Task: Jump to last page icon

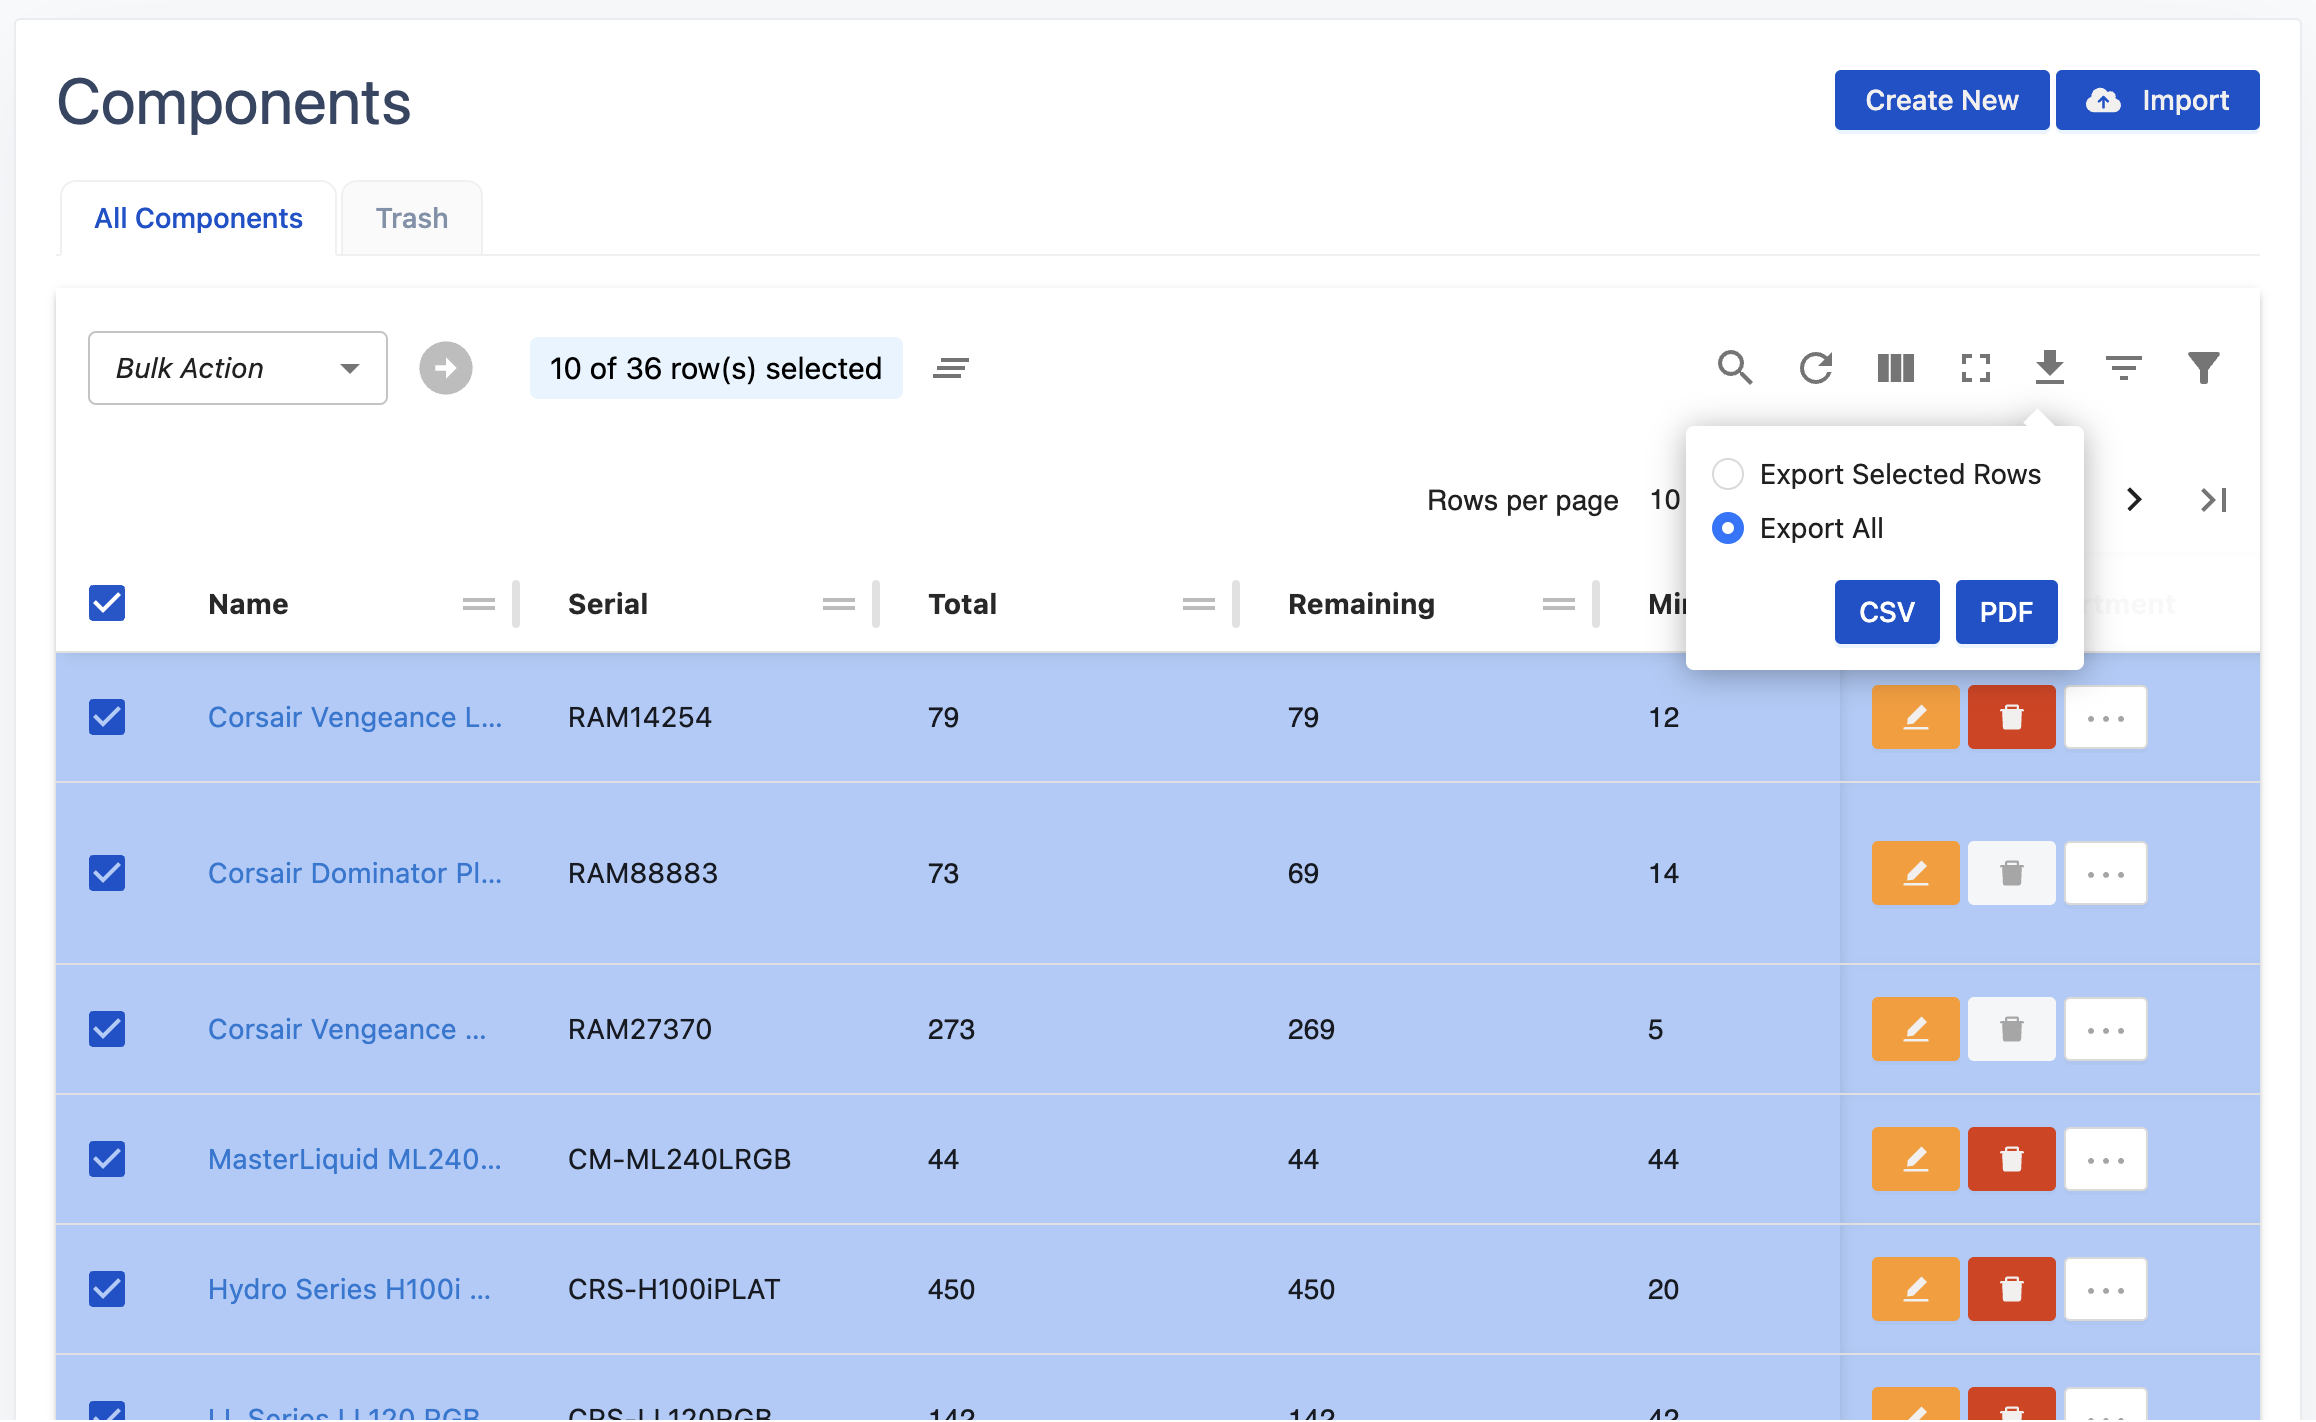Action: point(2213,499)
